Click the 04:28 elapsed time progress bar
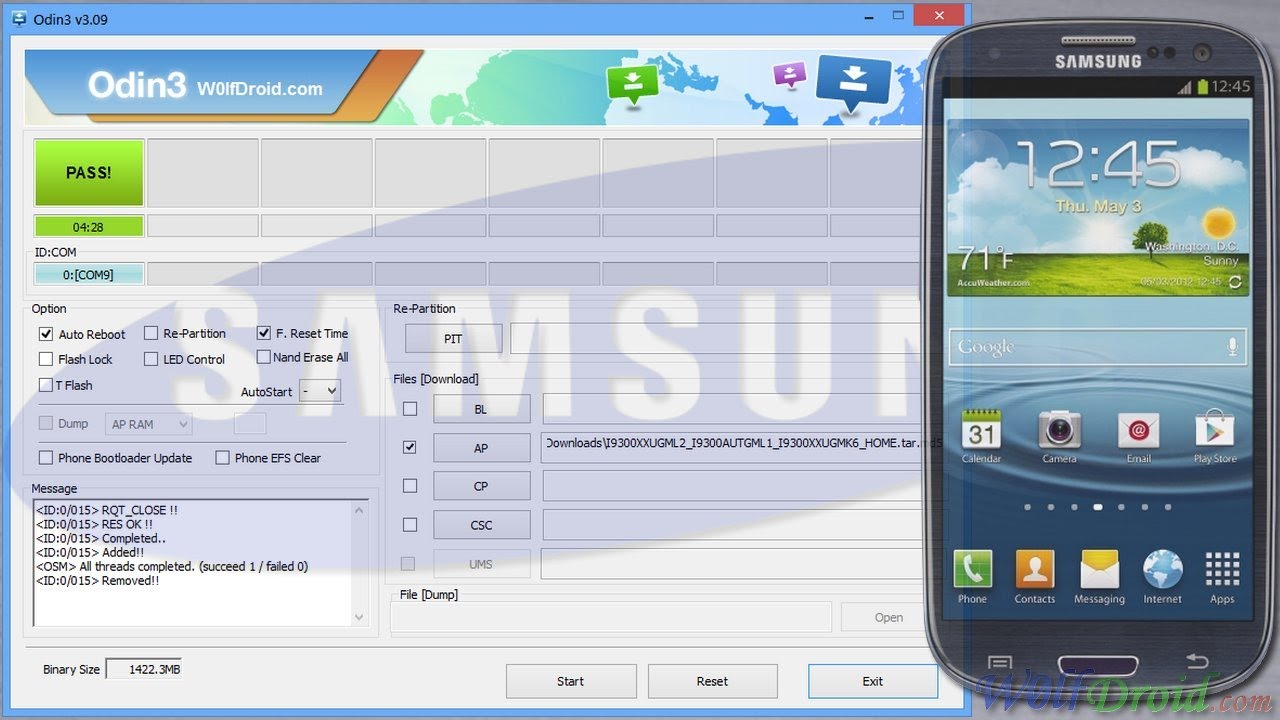The height and width of the screenshot is (720, 1280). pyautogui.click(x=89, y=227)
